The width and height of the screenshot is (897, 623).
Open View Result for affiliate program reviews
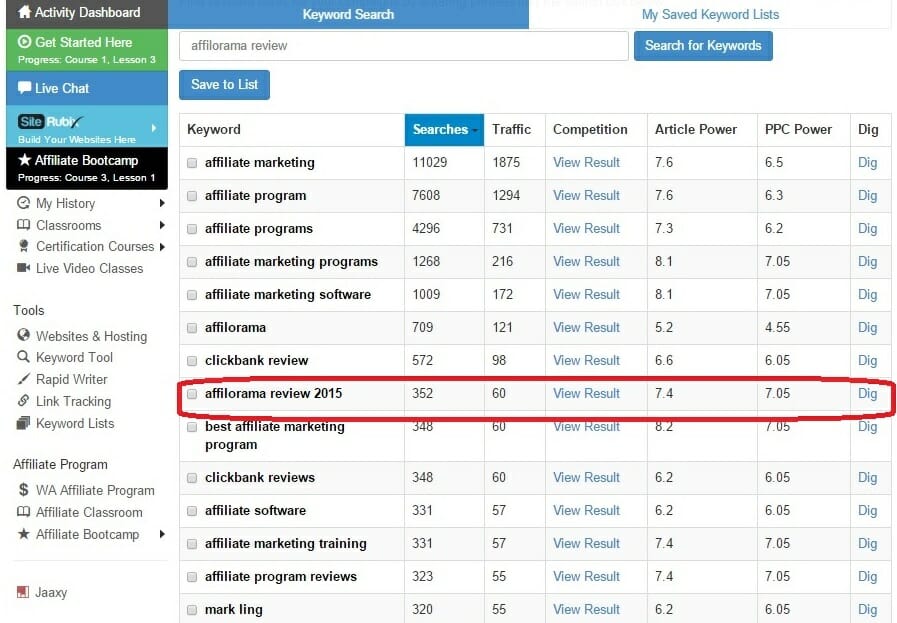tap(586, 577)
